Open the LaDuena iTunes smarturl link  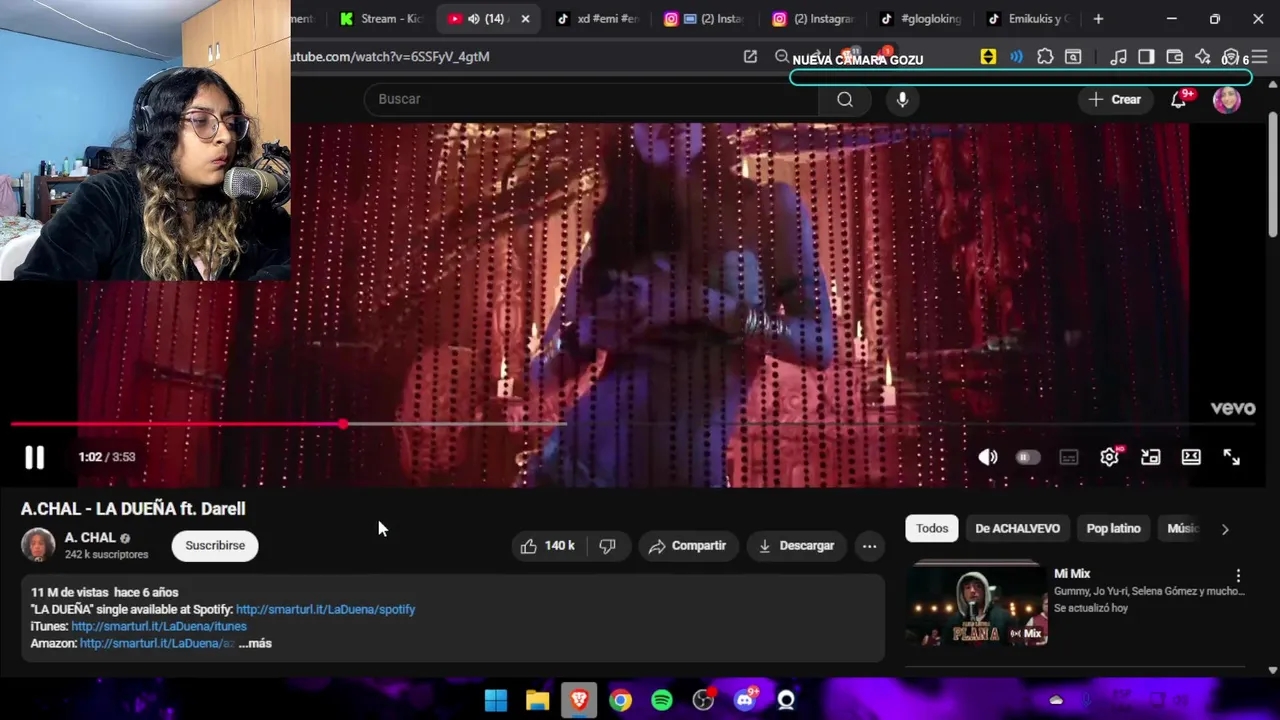[x=159, y=626]
